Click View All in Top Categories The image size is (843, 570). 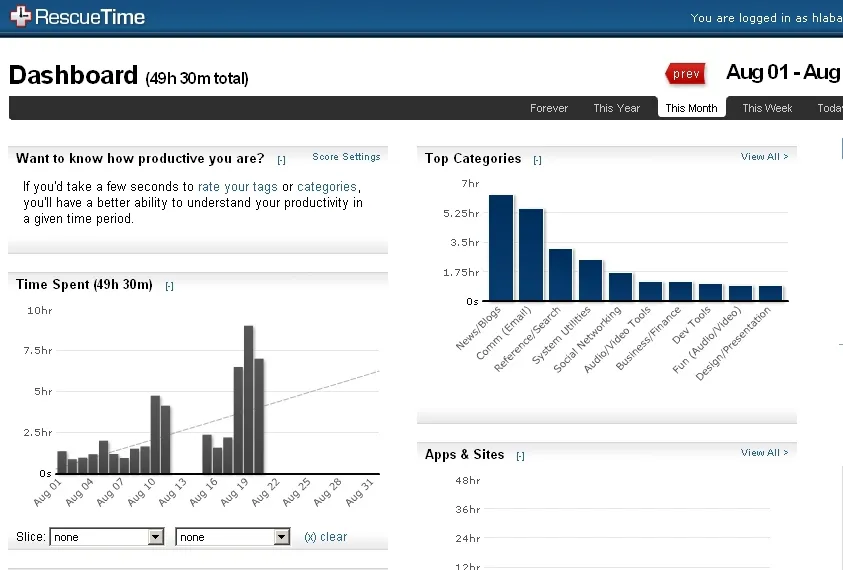[x=764, y=156]
